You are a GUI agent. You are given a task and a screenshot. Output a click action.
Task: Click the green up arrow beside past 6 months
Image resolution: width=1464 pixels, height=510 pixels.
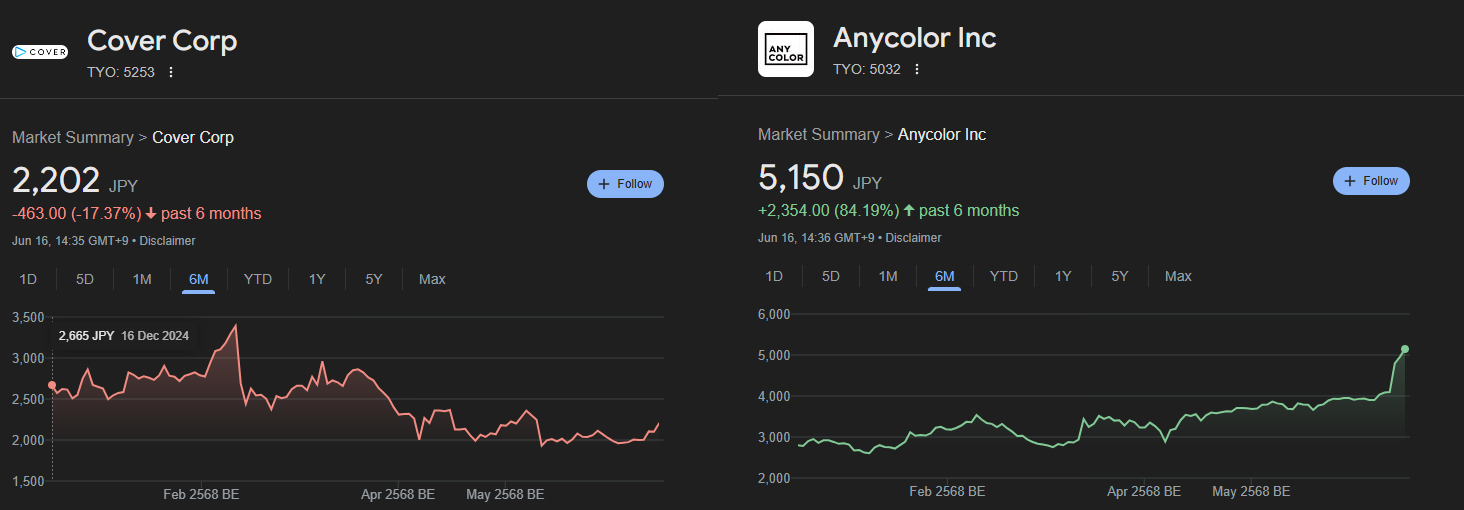[909, 210]
